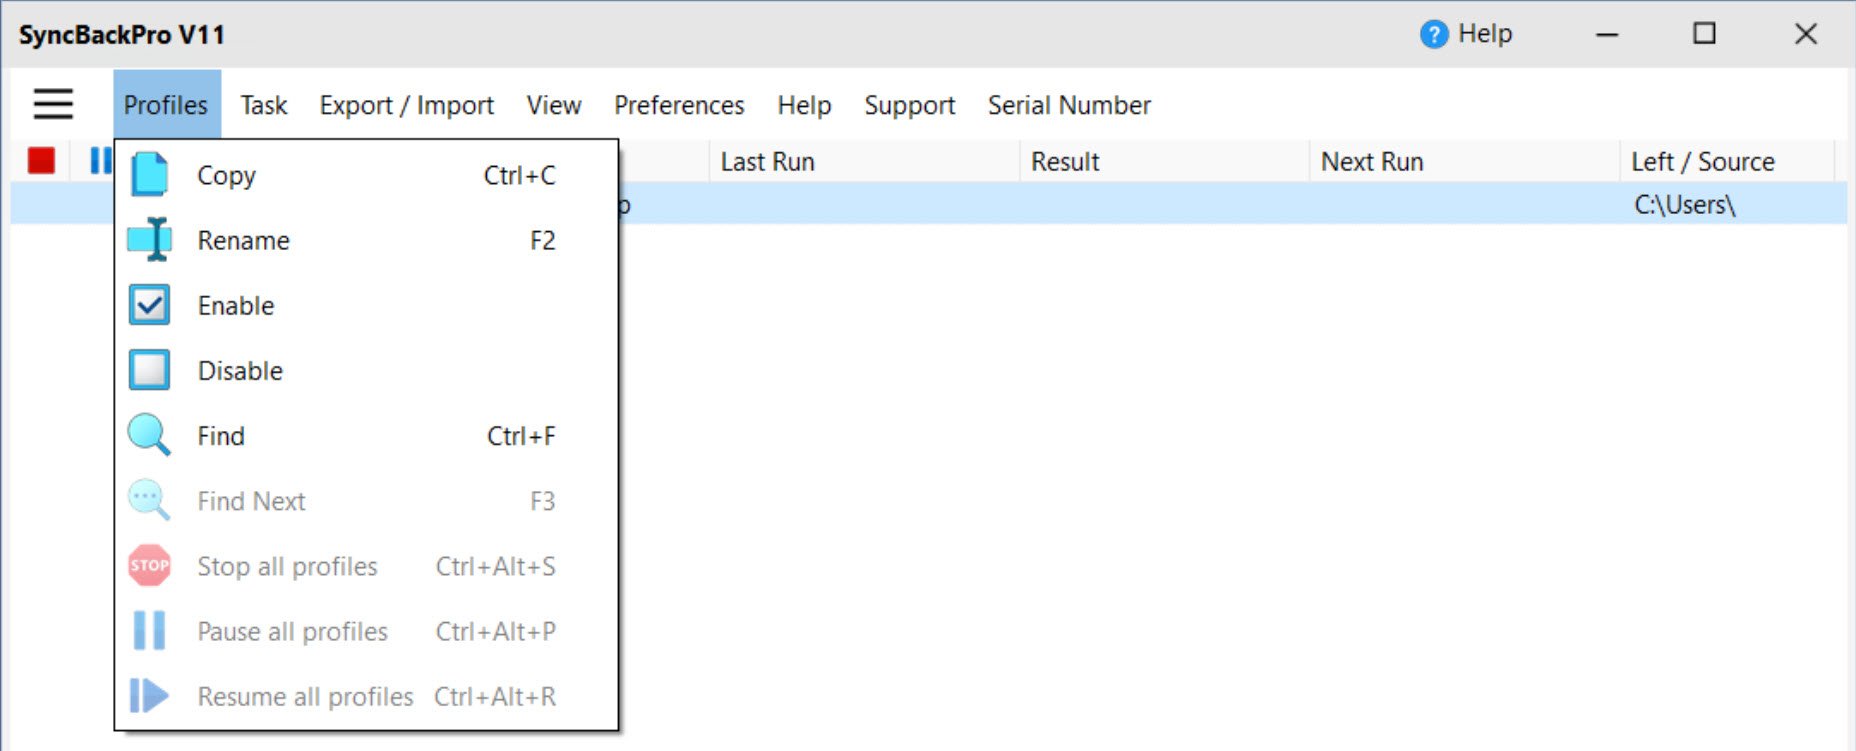Open the hamburger main menu
This screenshot has width=1856, height=751.
53,104
